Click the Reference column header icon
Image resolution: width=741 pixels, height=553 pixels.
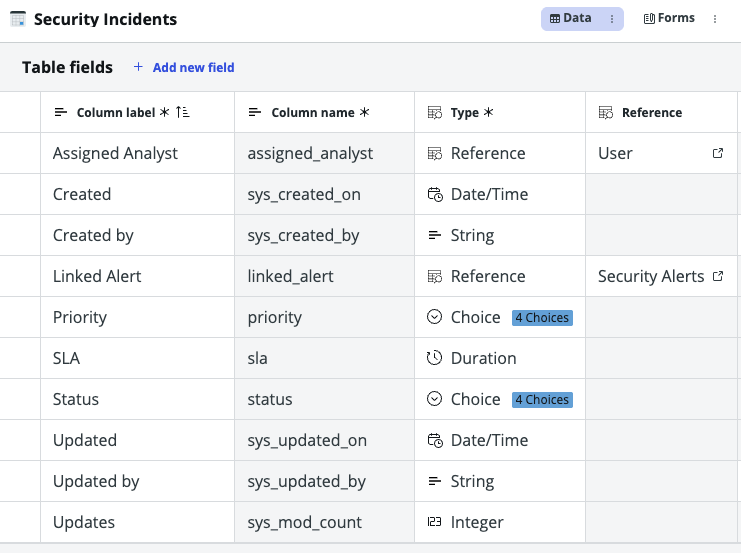coord(606,112)
